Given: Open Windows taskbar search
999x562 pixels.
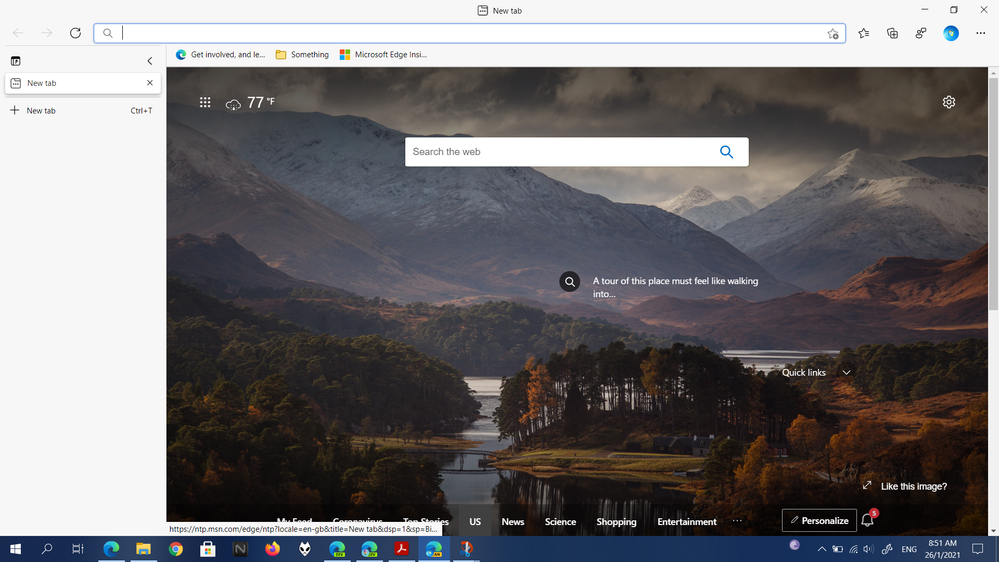Looking at the screenshot, I should 47,549.
